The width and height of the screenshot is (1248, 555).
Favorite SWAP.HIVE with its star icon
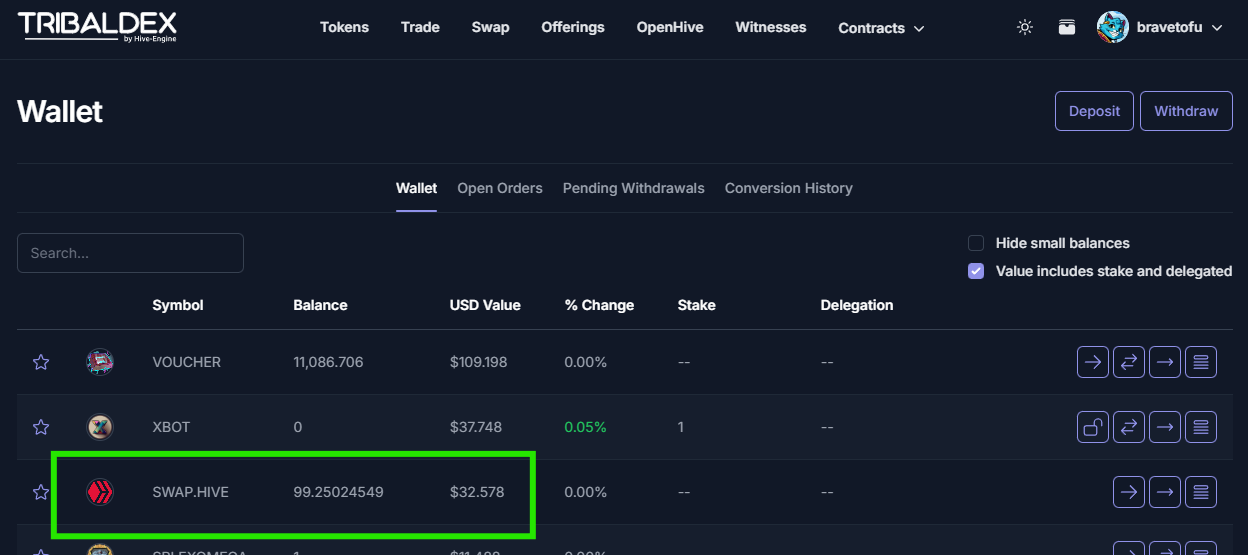coord(41,492)
